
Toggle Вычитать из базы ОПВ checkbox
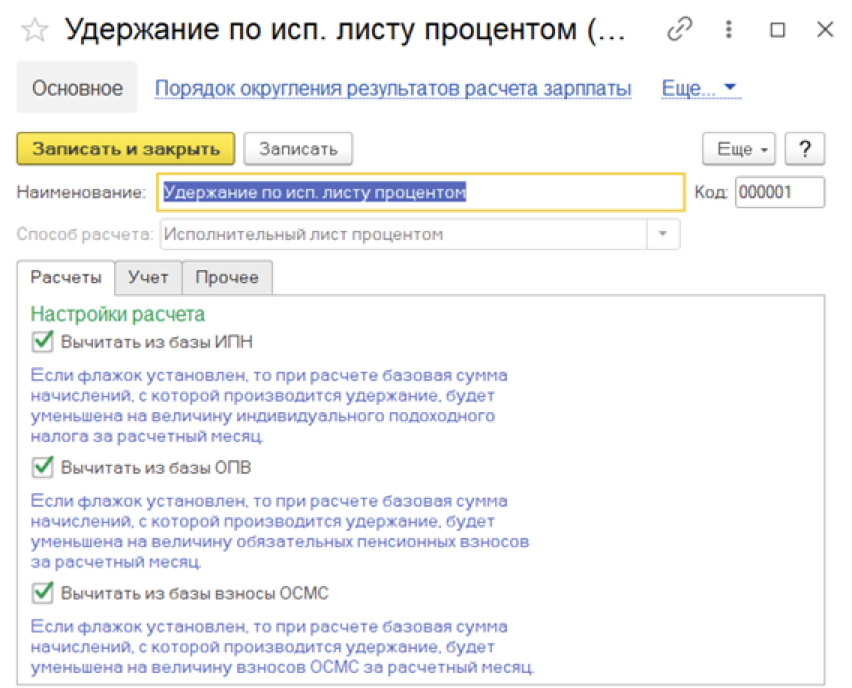pos(42,467)
